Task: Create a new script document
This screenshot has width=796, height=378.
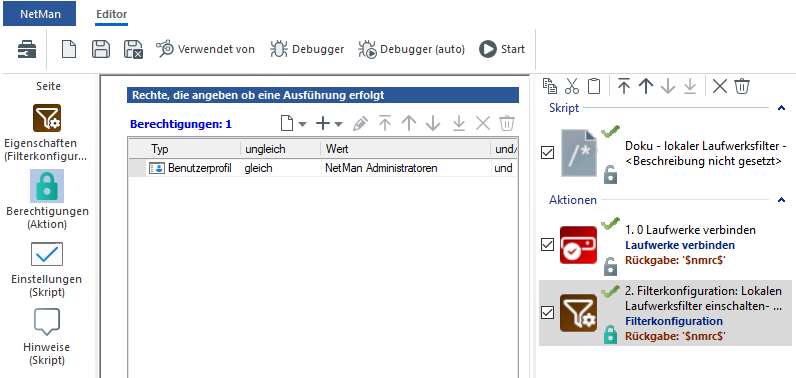Action: [69, 50]
